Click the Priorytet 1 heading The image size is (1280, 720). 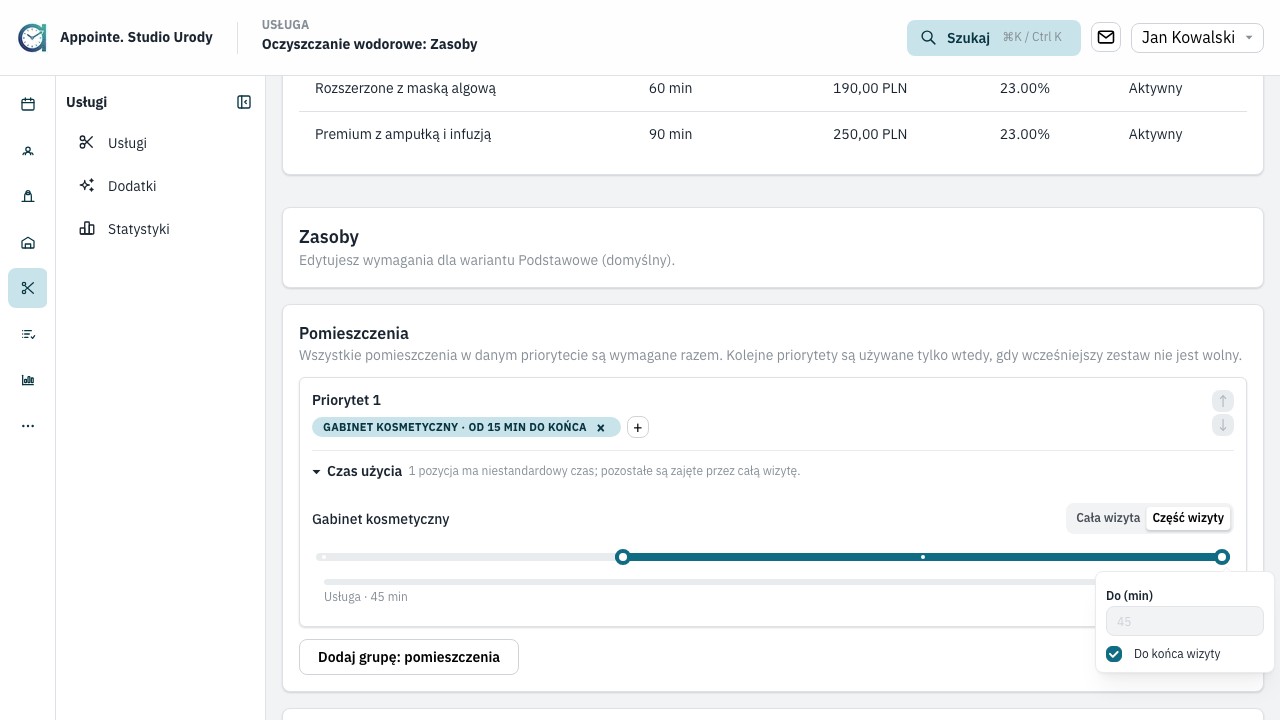pos(346,400)
